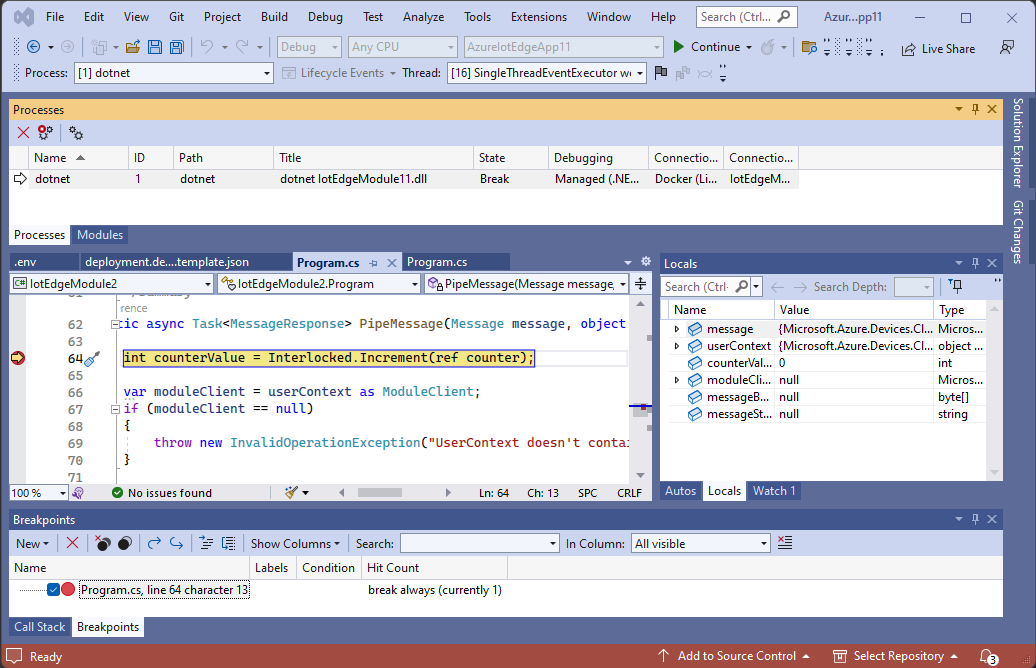Image resolution: width=1036 pixels, height=668 pixels.
Task: Uncheck the Program.cs line 64 breakpoint
Action: (53, 589)
